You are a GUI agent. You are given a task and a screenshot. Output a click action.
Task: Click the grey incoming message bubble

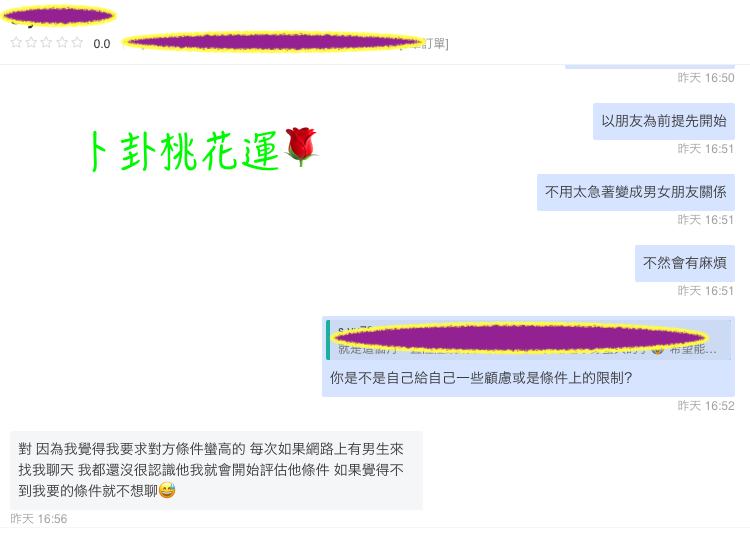216,470
